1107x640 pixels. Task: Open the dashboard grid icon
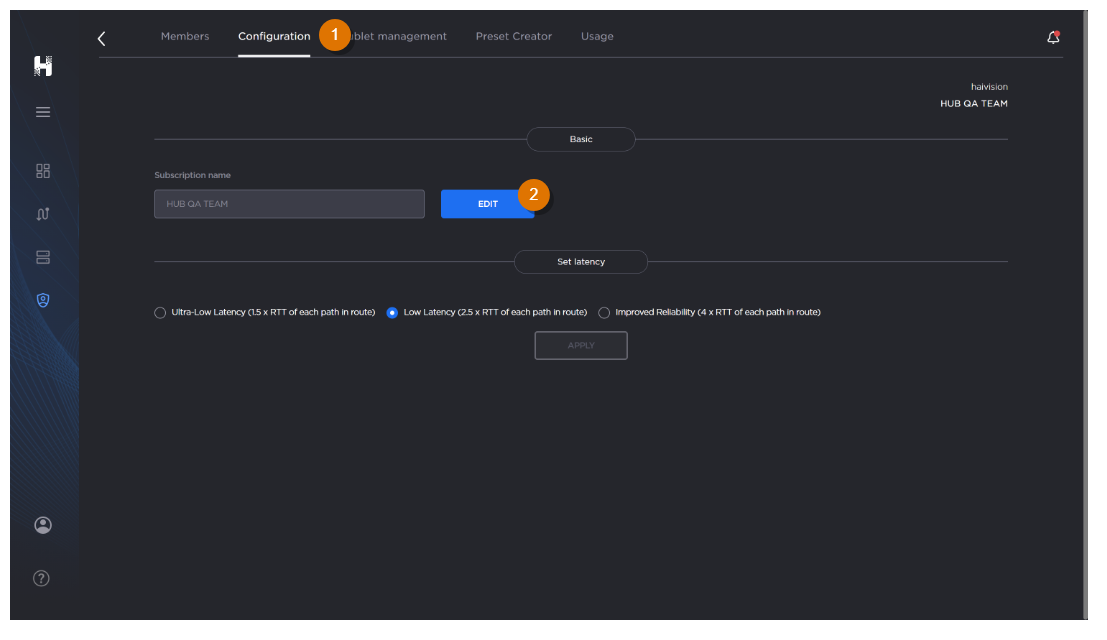pos(43,171)
